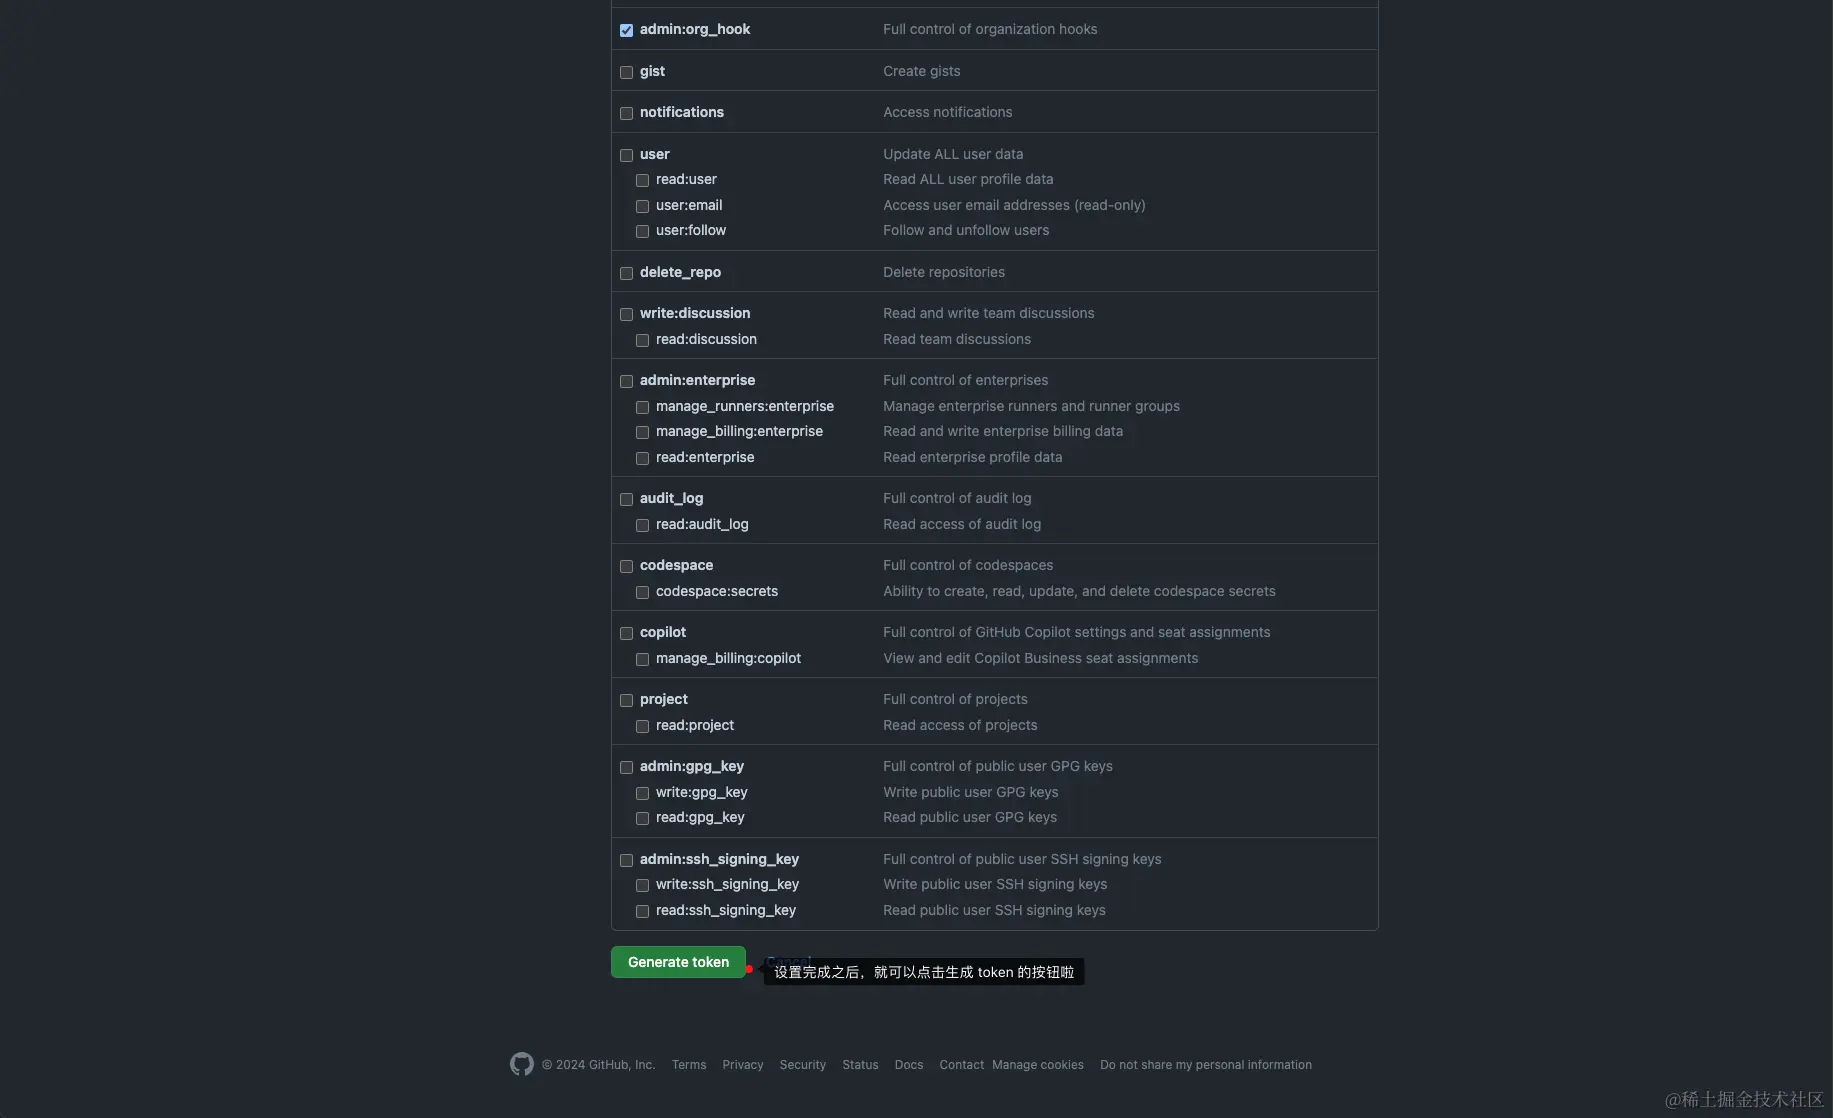The width and height of the screenshot is (1833, 1118).
Task: Click the GitHub logo in the footer
Action: (x=521, y=1064)
